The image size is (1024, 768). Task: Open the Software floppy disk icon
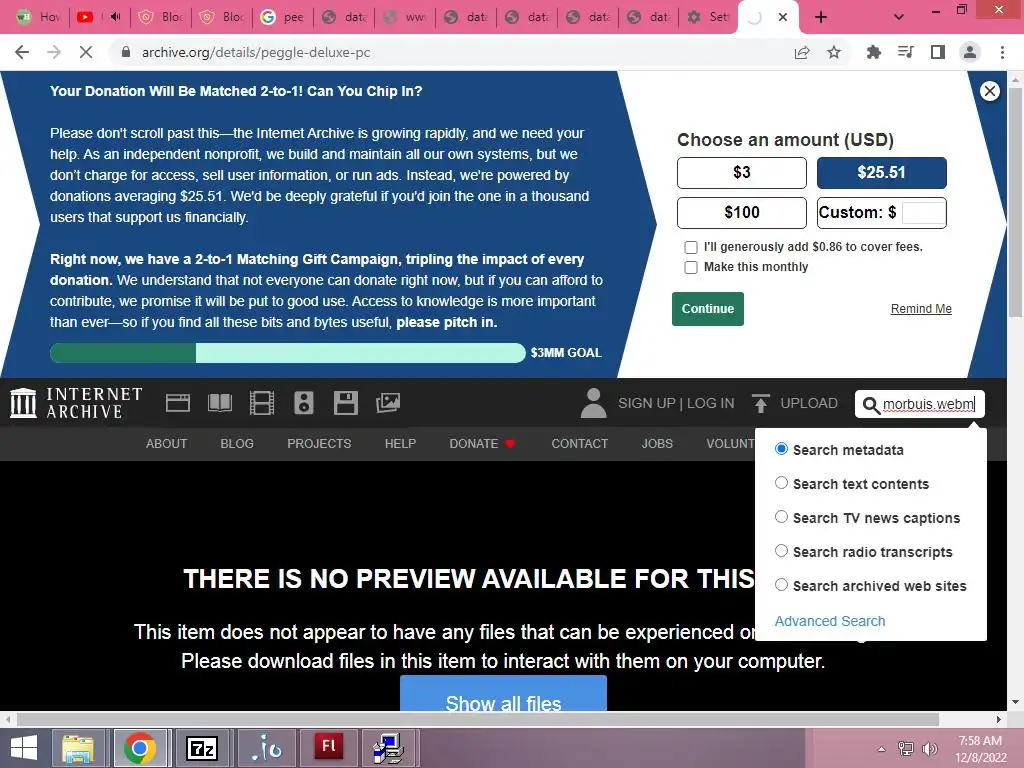[x=345, y=403]
